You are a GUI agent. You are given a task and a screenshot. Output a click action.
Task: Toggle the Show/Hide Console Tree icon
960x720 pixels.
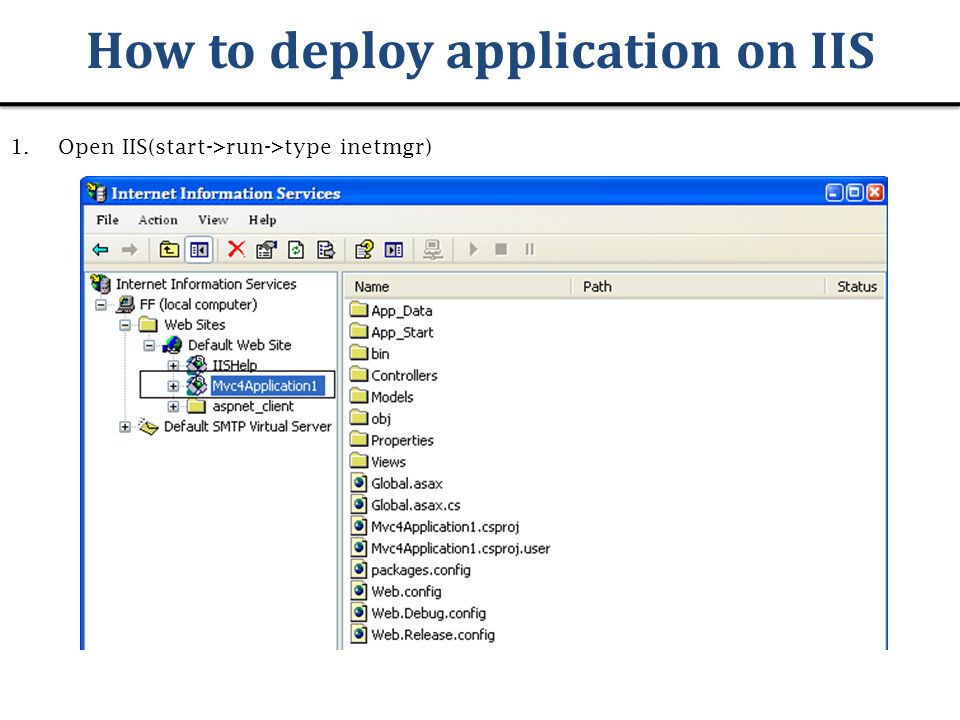199,250
